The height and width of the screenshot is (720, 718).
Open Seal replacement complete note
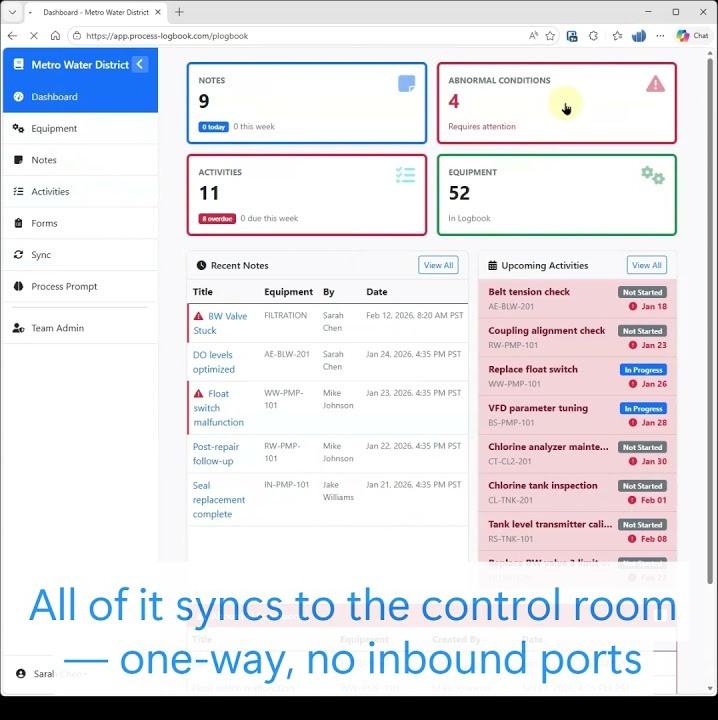[219, 500]
